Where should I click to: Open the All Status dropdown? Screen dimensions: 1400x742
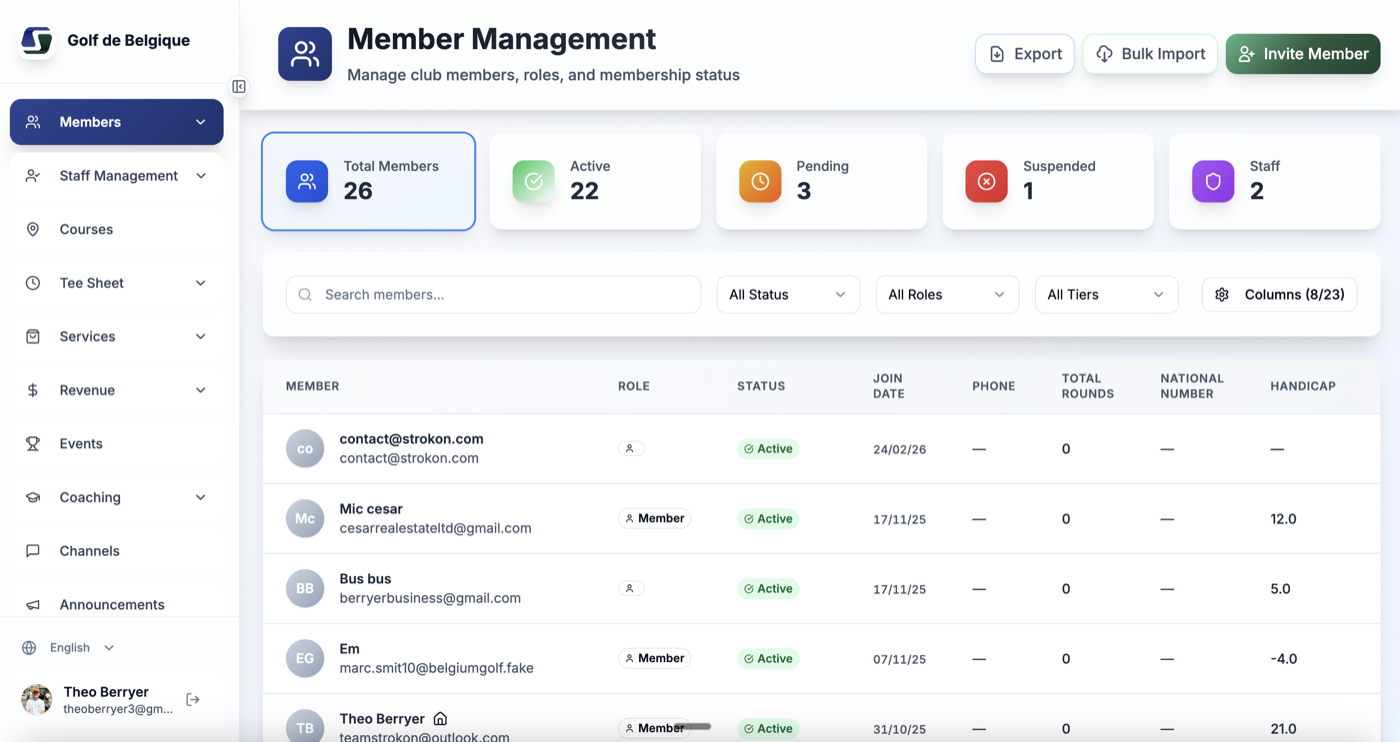(788, 295)
